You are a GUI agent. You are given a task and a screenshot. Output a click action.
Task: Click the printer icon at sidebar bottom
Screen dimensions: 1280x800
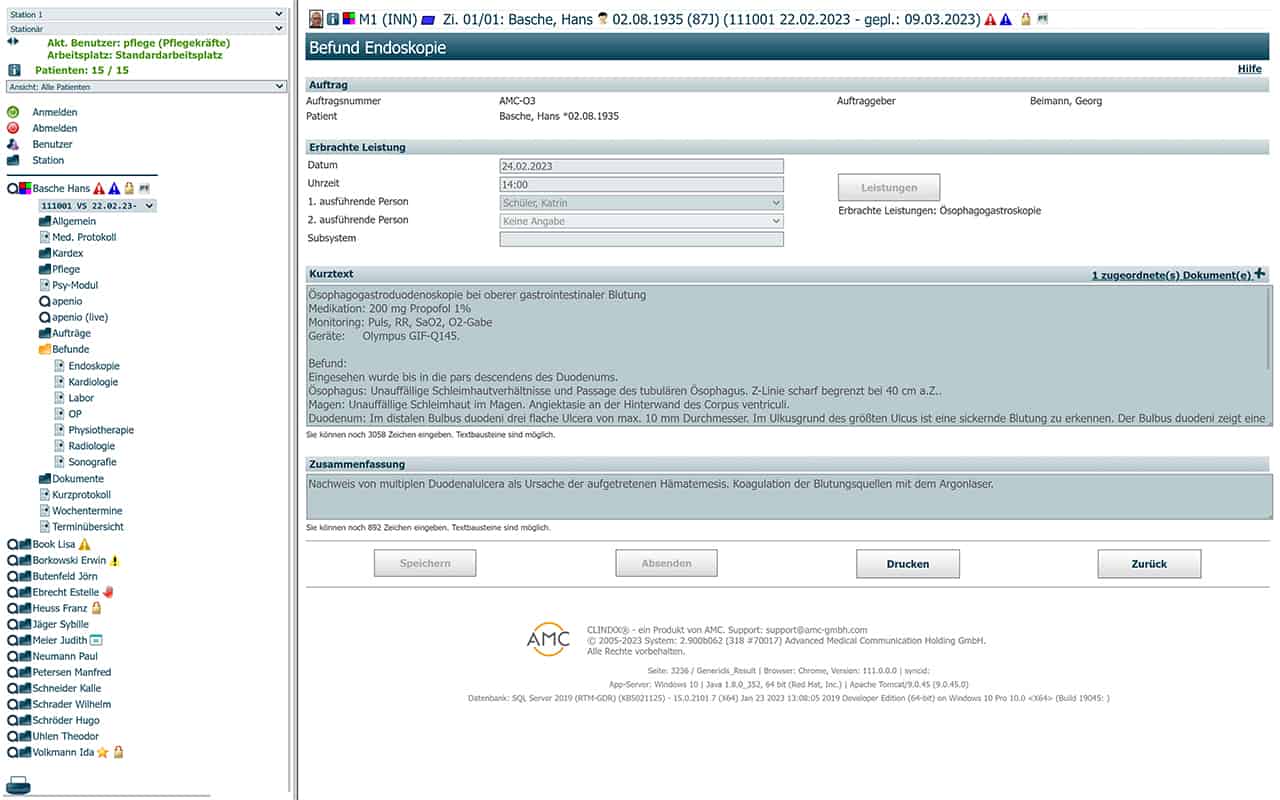[x=18, y=783]
